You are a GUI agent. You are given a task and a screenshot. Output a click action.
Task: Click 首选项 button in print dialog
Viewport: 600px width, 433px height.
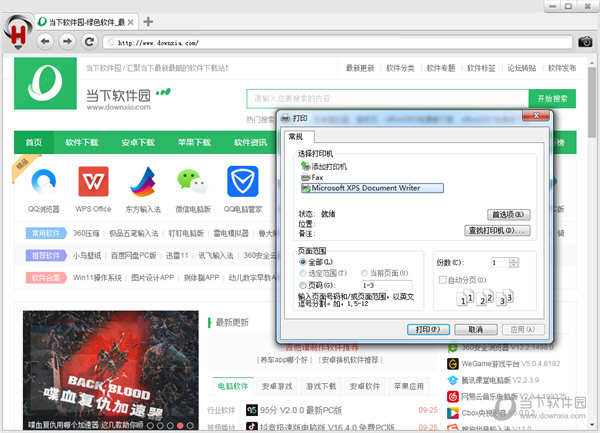pos(508,215)
